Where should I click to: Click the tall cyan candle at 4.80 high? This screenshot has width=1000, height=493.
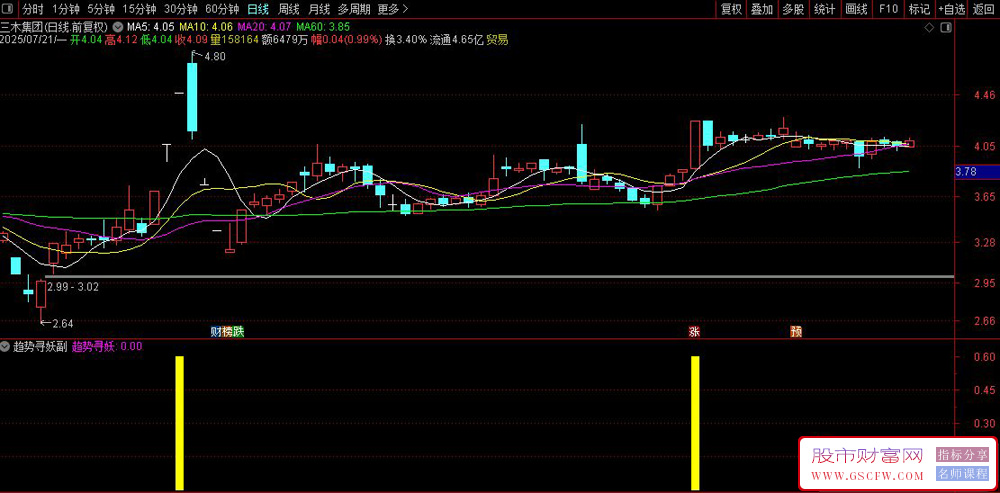pyautogui.click(x=192, y=97)
